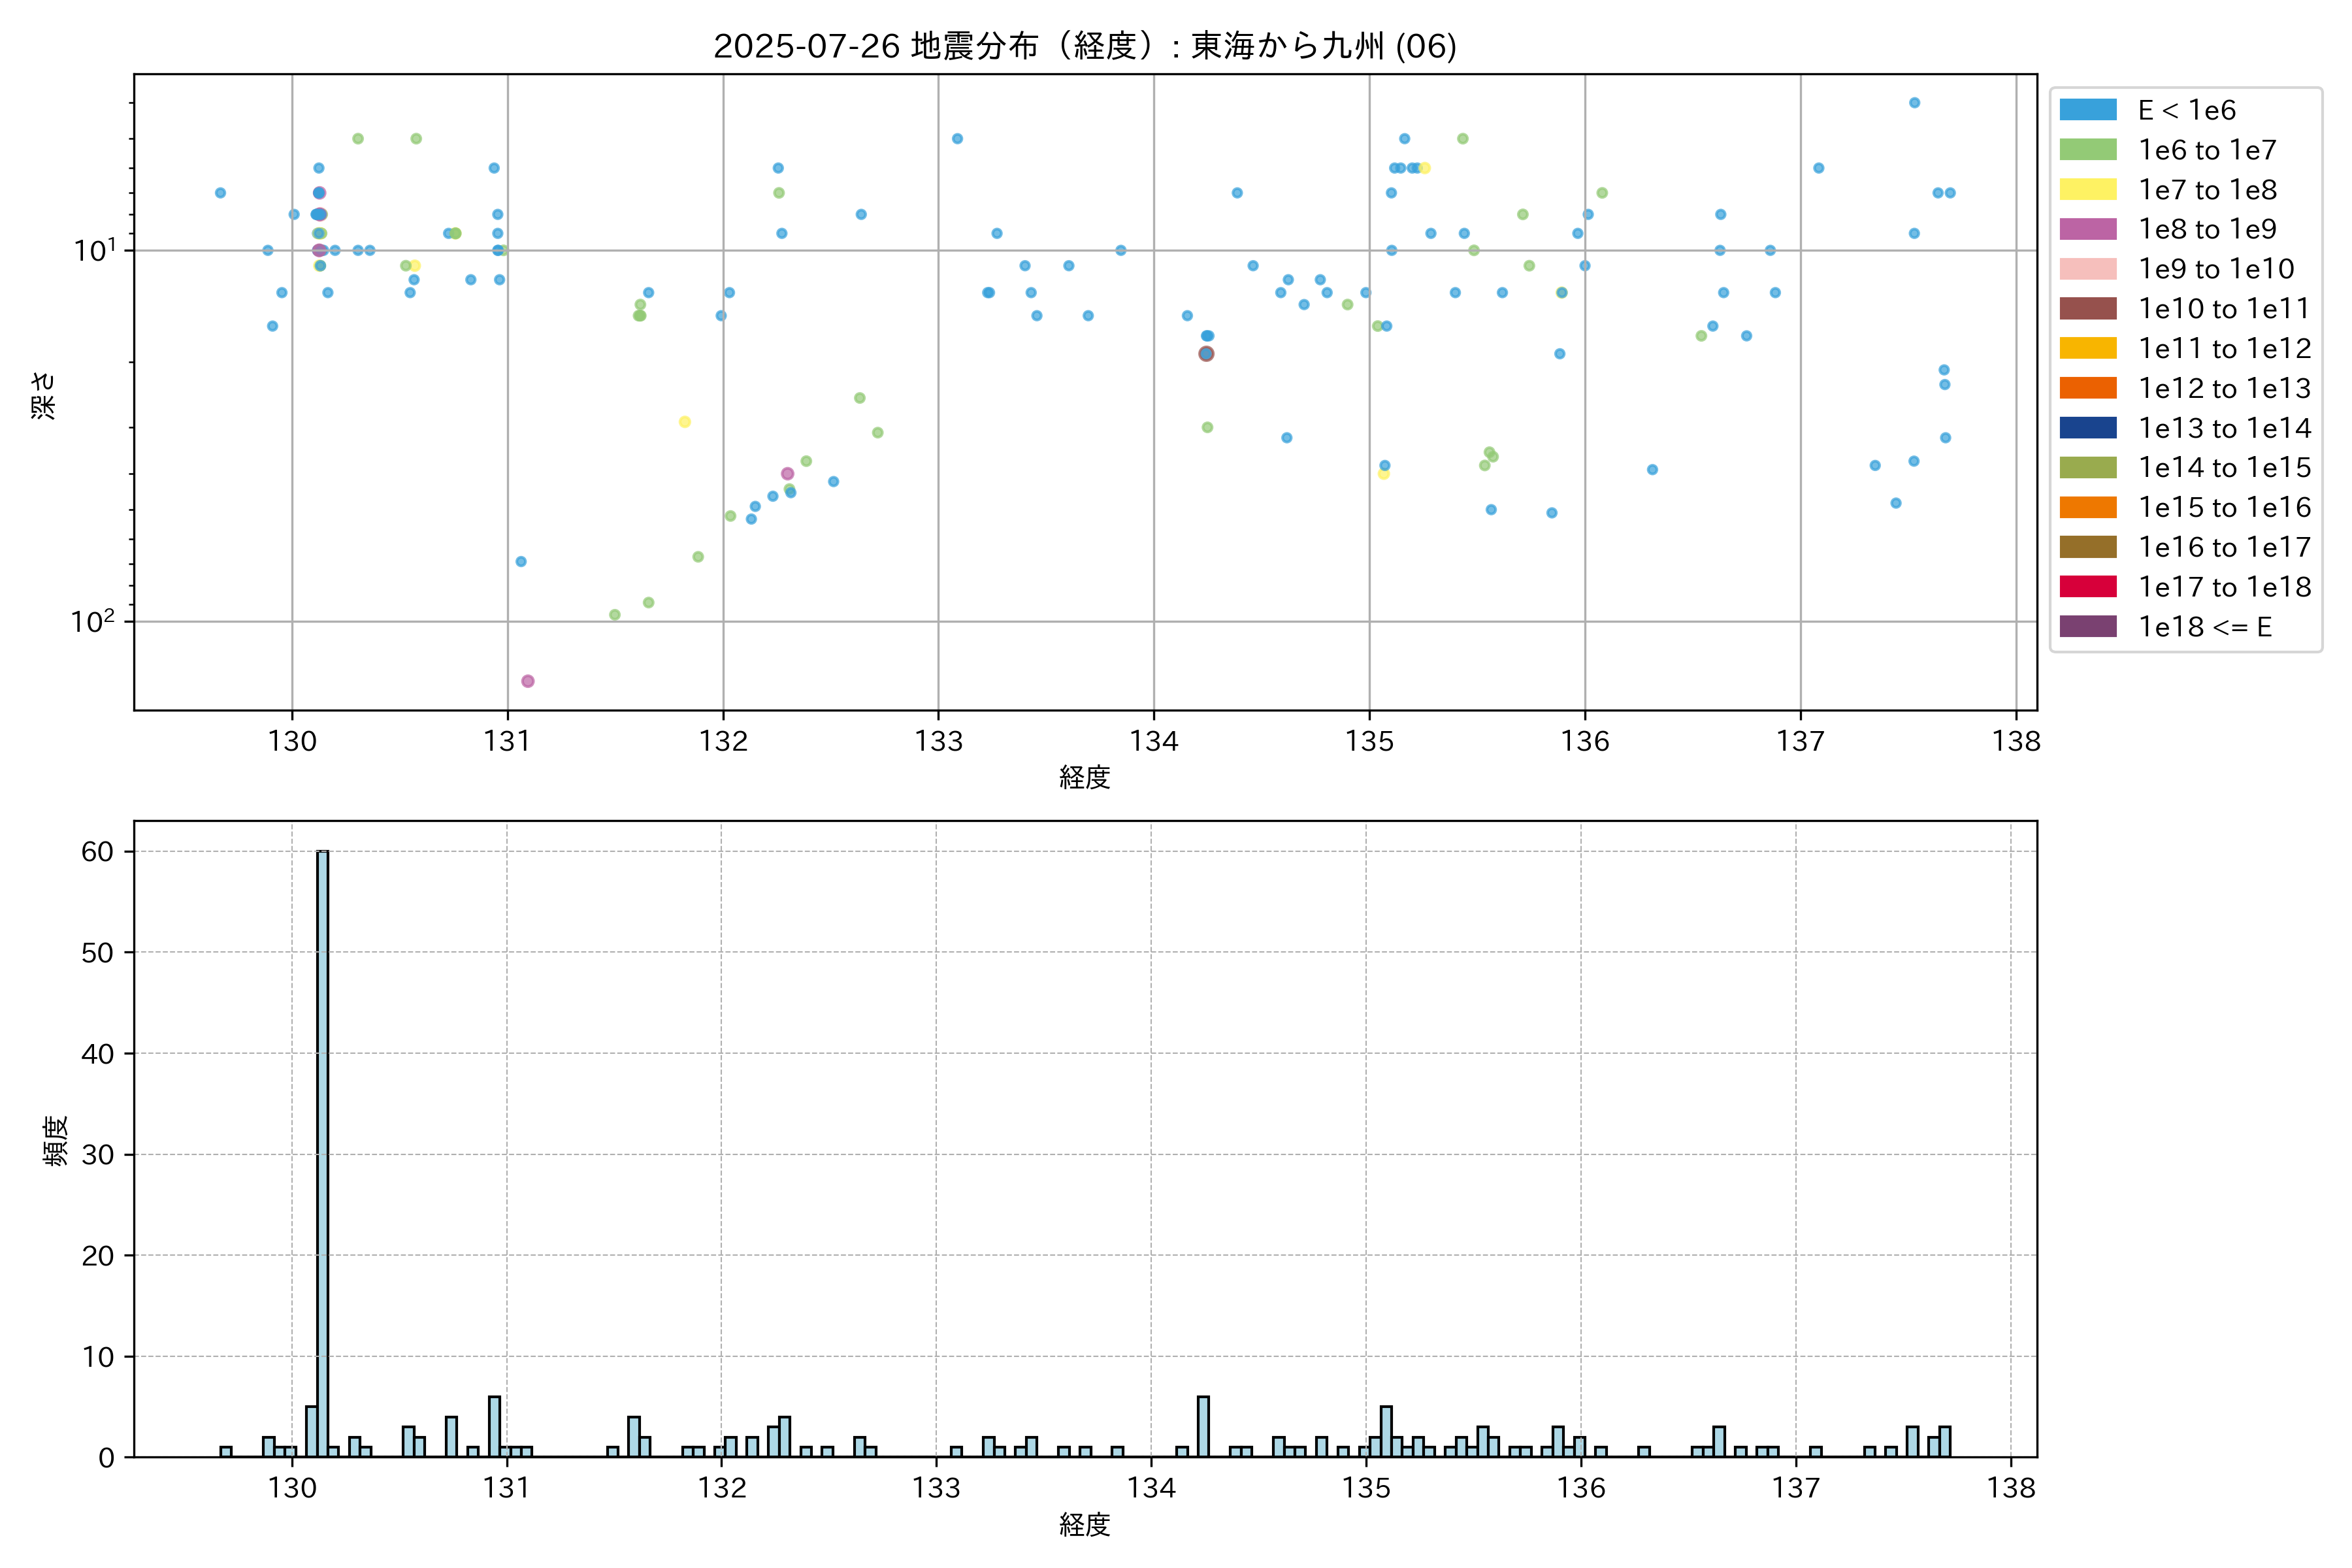Click the red-outlined dot near longitude 134.25
This screenshot has width=2352, height=1568.
(1206, 354)
